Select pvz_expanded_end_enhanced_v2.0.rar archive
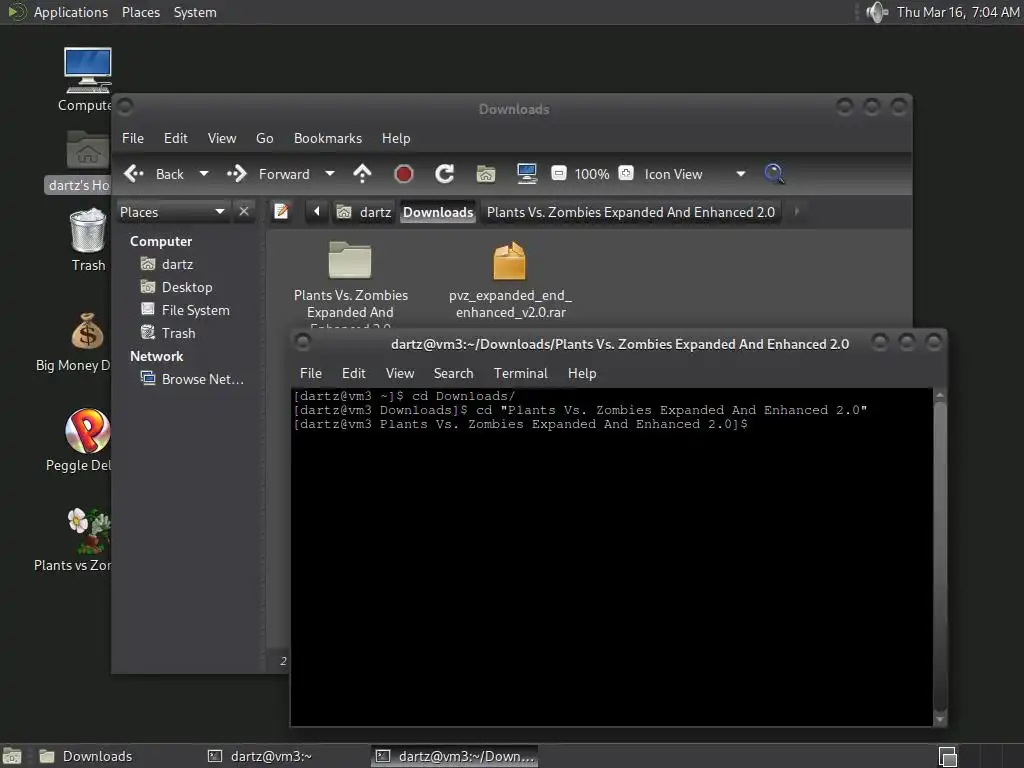The width and height of the screenshot is (1024, 768). [510, 280]
